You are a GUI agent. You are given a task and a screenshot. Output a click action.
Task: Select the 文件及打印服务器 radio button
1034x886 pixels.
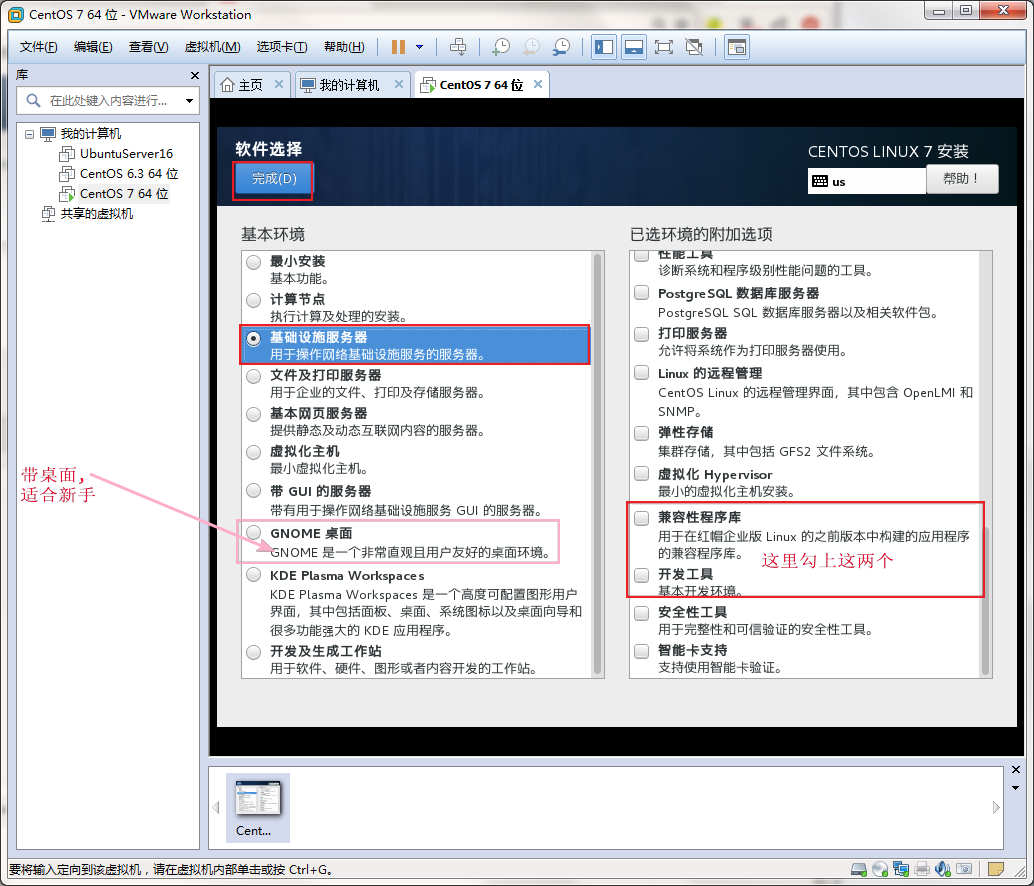pyautogui.click(x=254, y=376)
